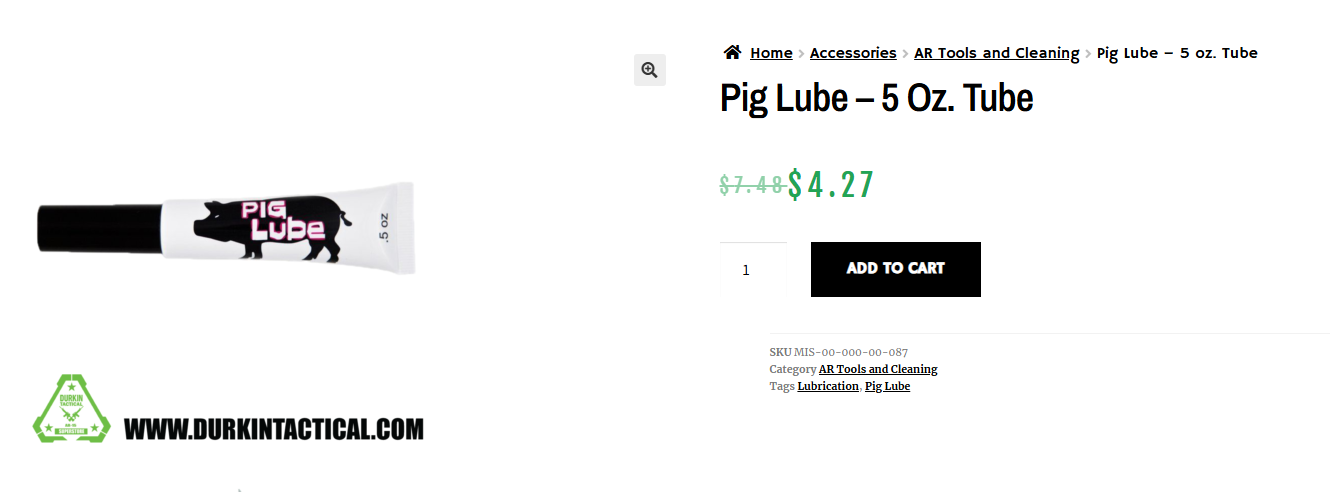The width and height of the screenshot is (1341, 492).
Task: Click the green $4.27 sale price
Action: [831, 184]
